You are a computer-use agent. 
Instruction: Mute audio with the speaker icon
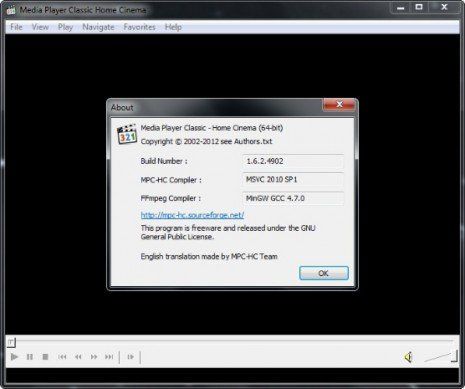pos(408,357)
